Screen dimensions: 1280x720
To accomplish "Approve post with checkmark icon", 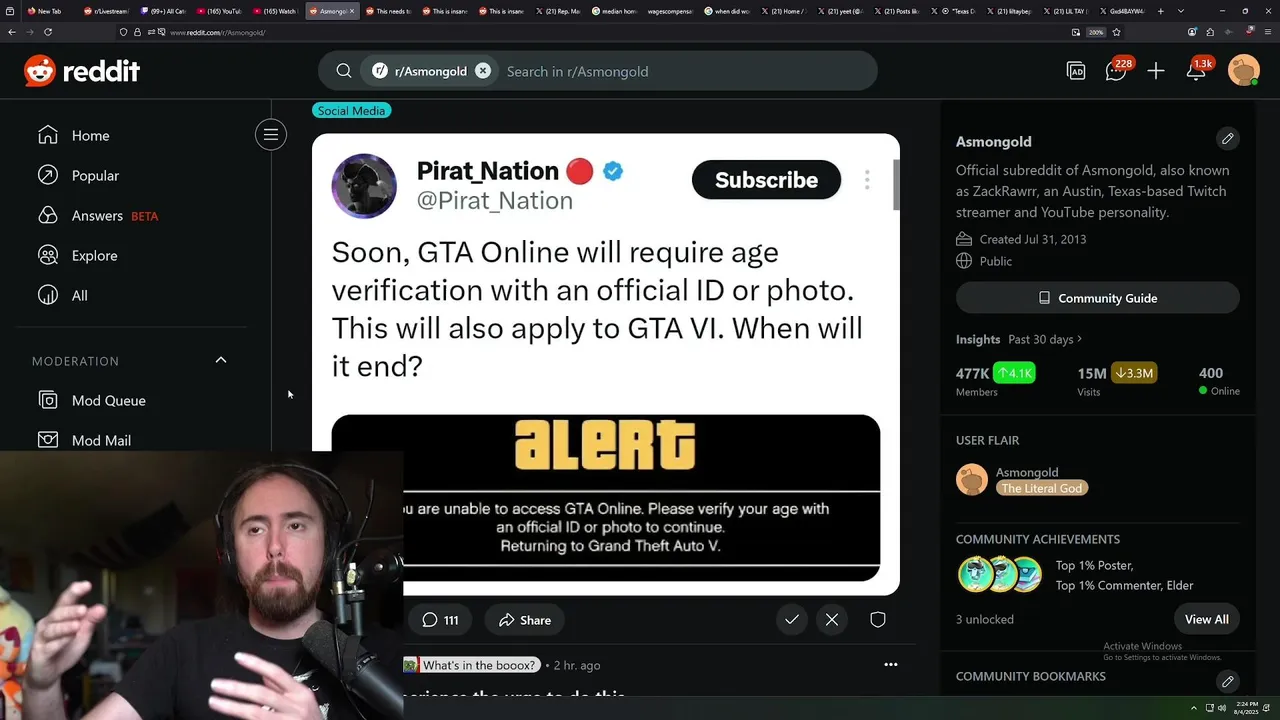I will 792,620.
